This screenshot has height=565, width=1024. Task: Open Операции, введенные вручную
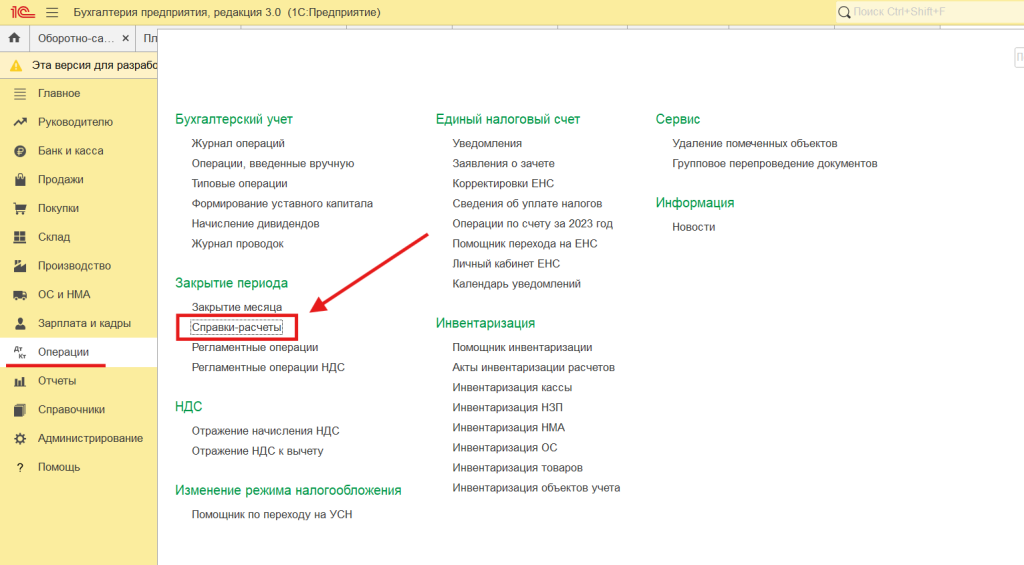click(x=273, y=163)
